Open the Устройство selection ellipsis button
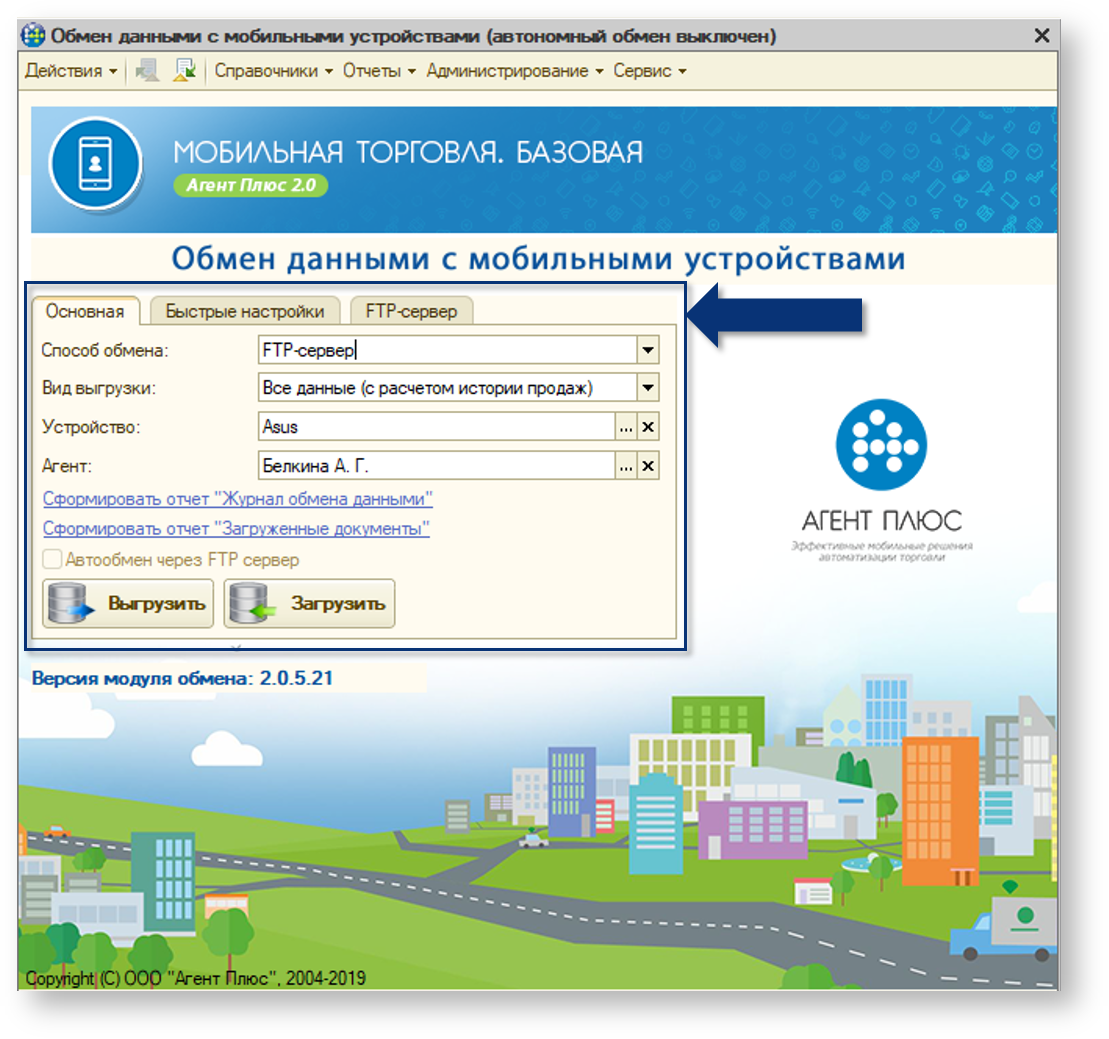1109x1039 pixels. (626, 427)
